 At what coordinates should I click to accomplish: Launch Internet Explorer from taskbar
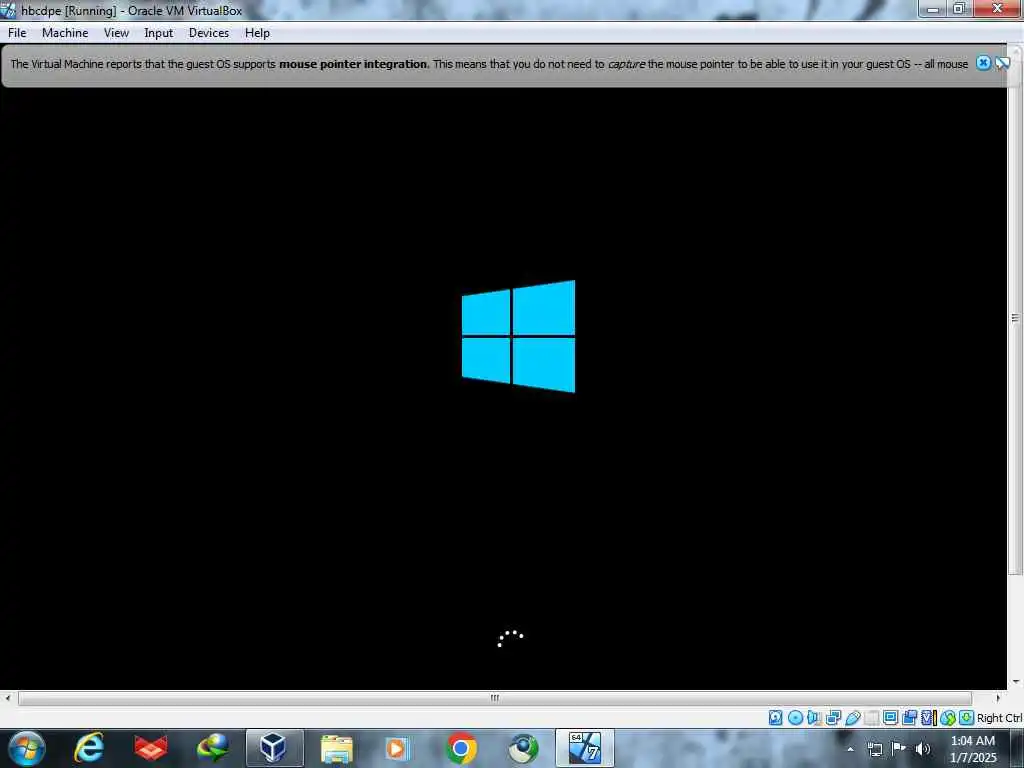89,748
